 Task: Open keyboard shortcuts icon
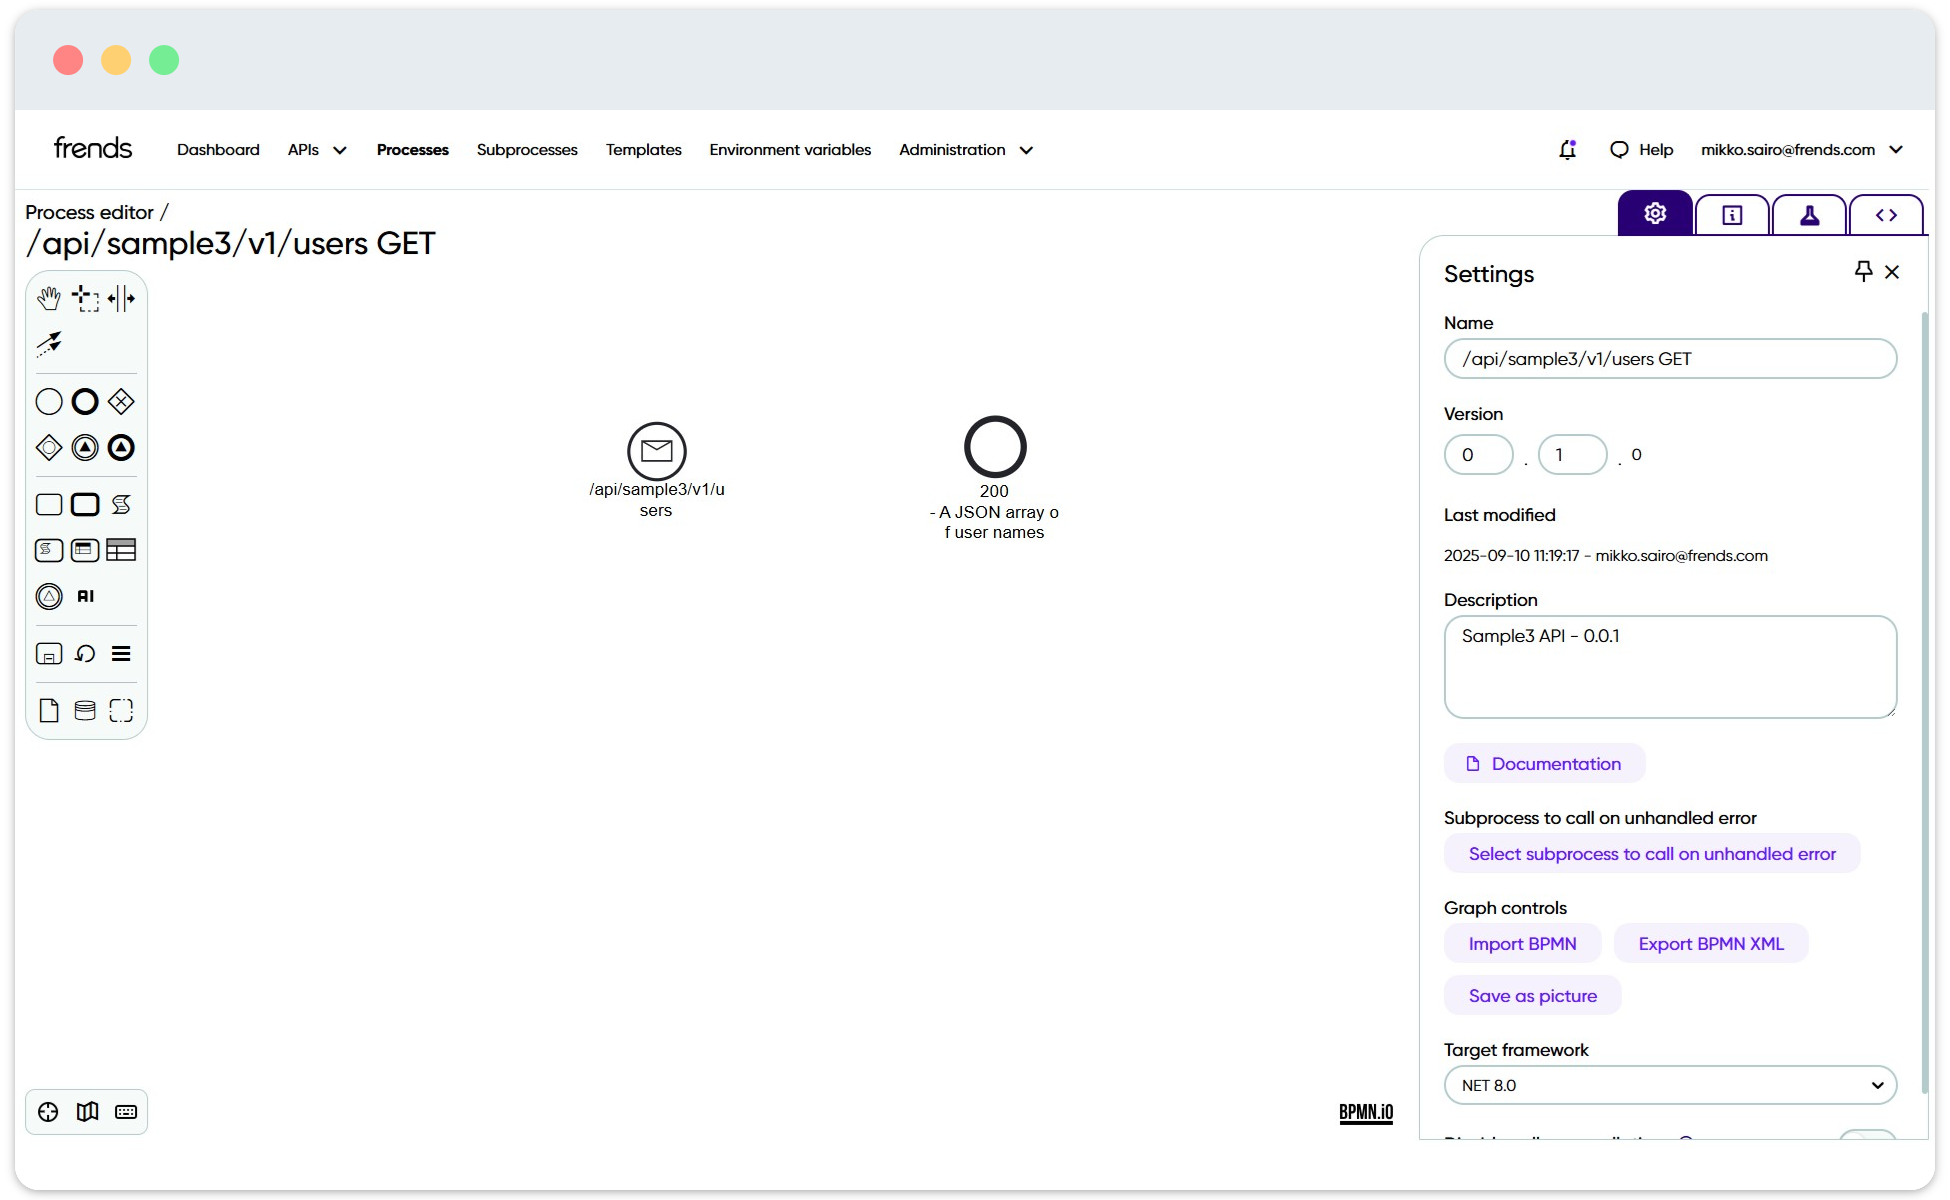point(126,1112)
